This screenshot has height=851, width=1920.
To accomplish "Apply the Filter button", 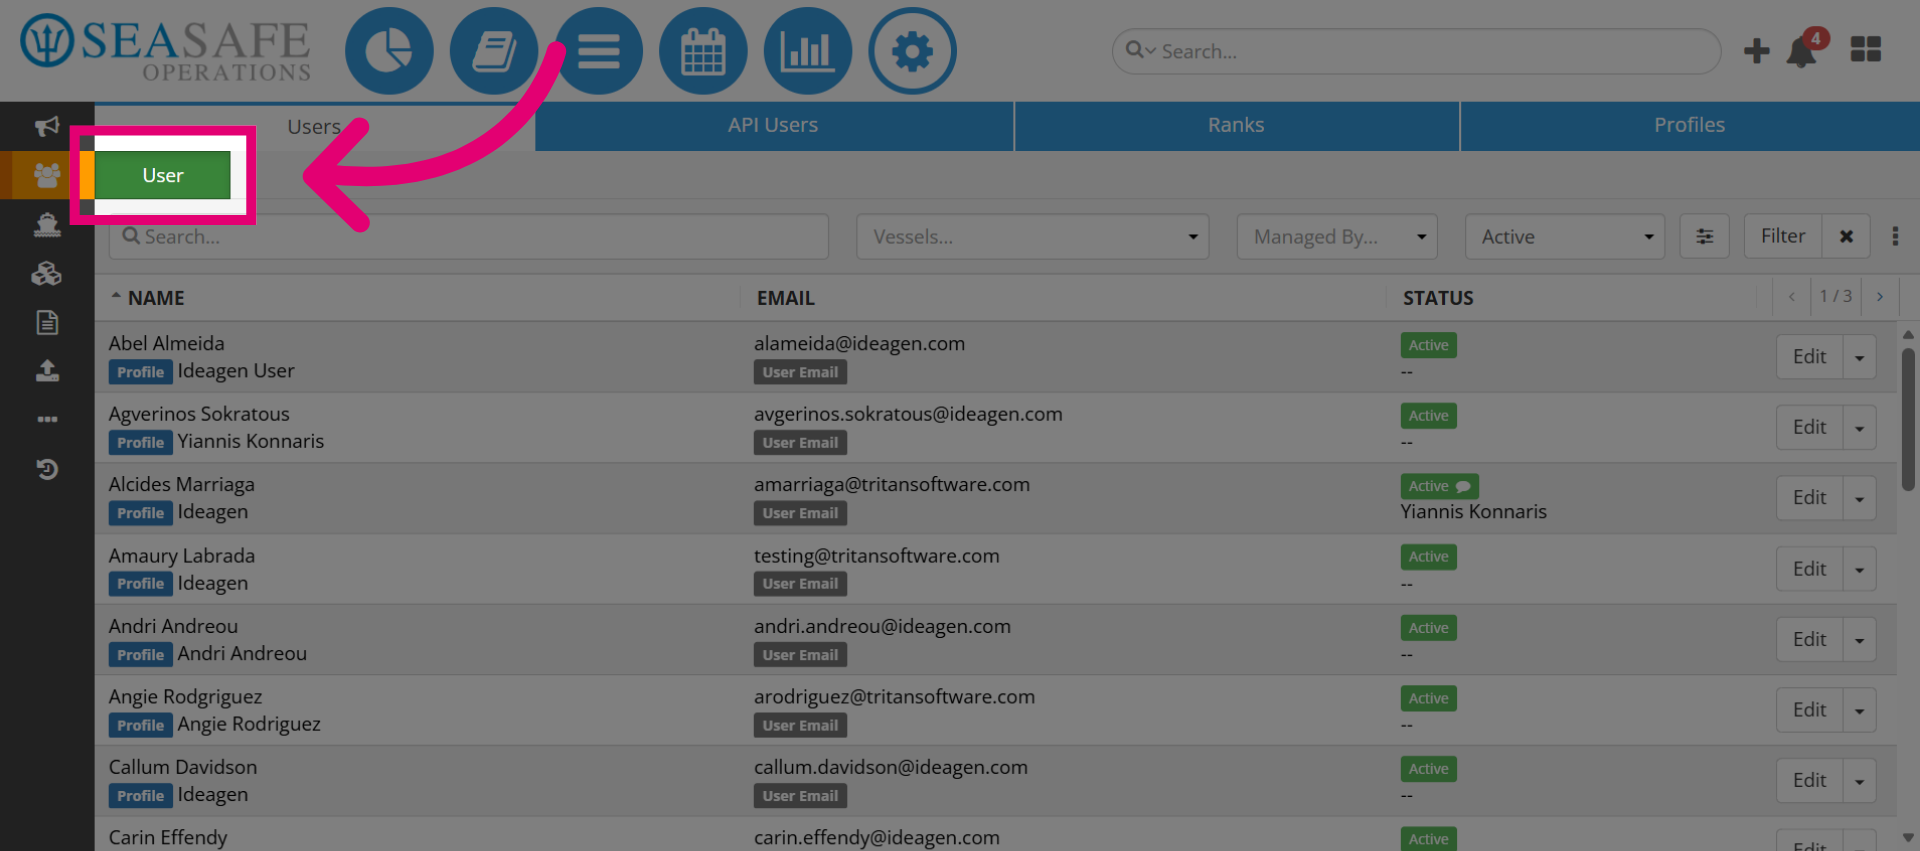I will click(1783, 237).
